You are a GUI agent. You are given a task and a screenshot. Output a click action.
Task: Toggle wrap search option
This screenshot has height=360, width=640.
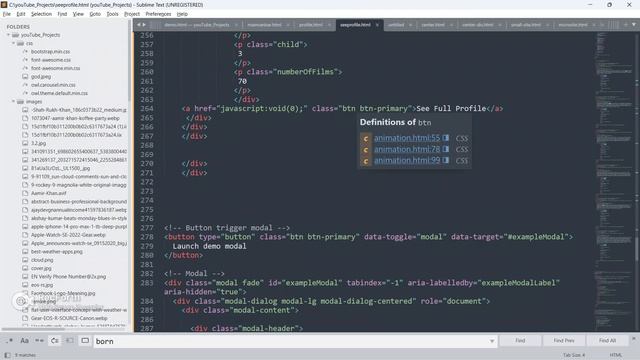coord(55,340)
